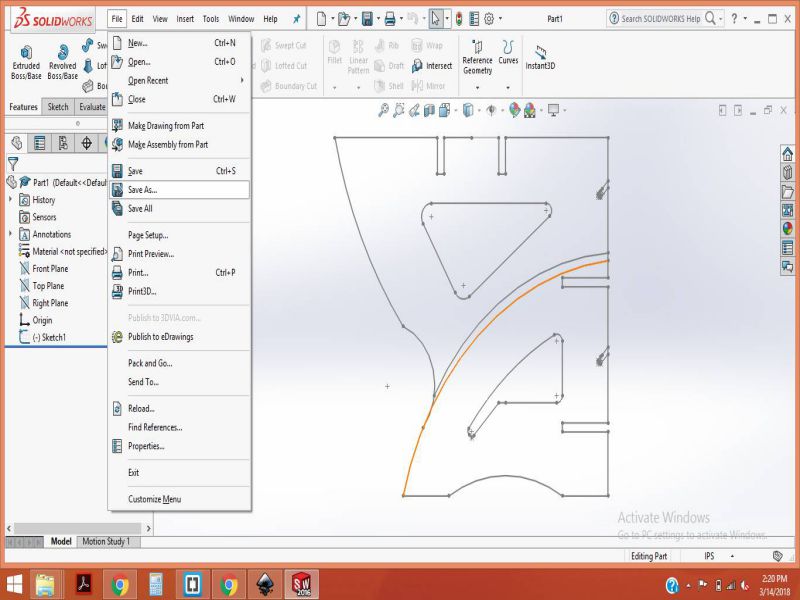Open Inkscape from taskbar

click(x=265, y=584)
